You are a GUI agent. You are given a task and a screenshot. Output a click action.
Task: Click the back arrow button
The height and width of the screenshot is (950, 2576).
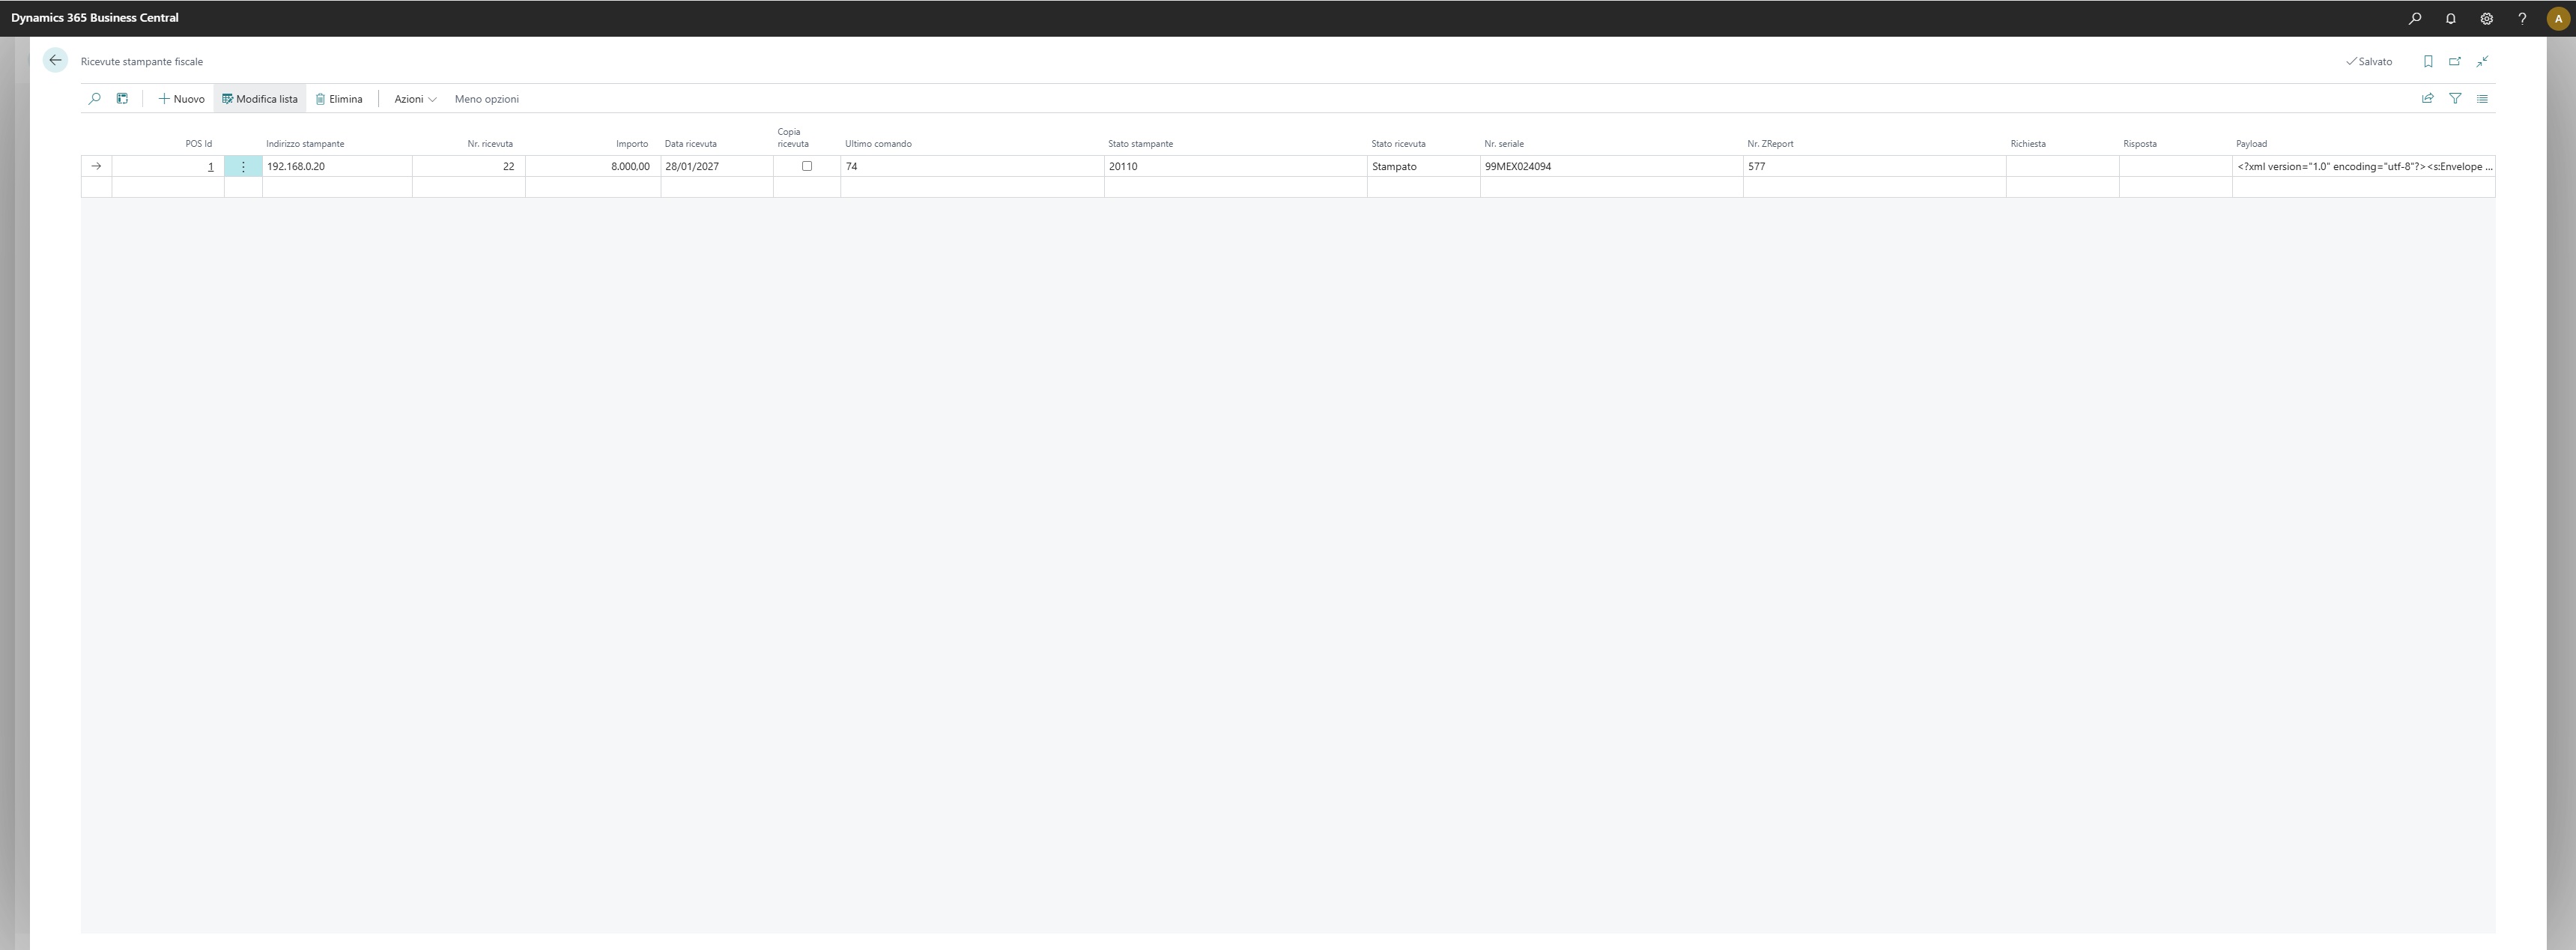click(x=55, y=61)
